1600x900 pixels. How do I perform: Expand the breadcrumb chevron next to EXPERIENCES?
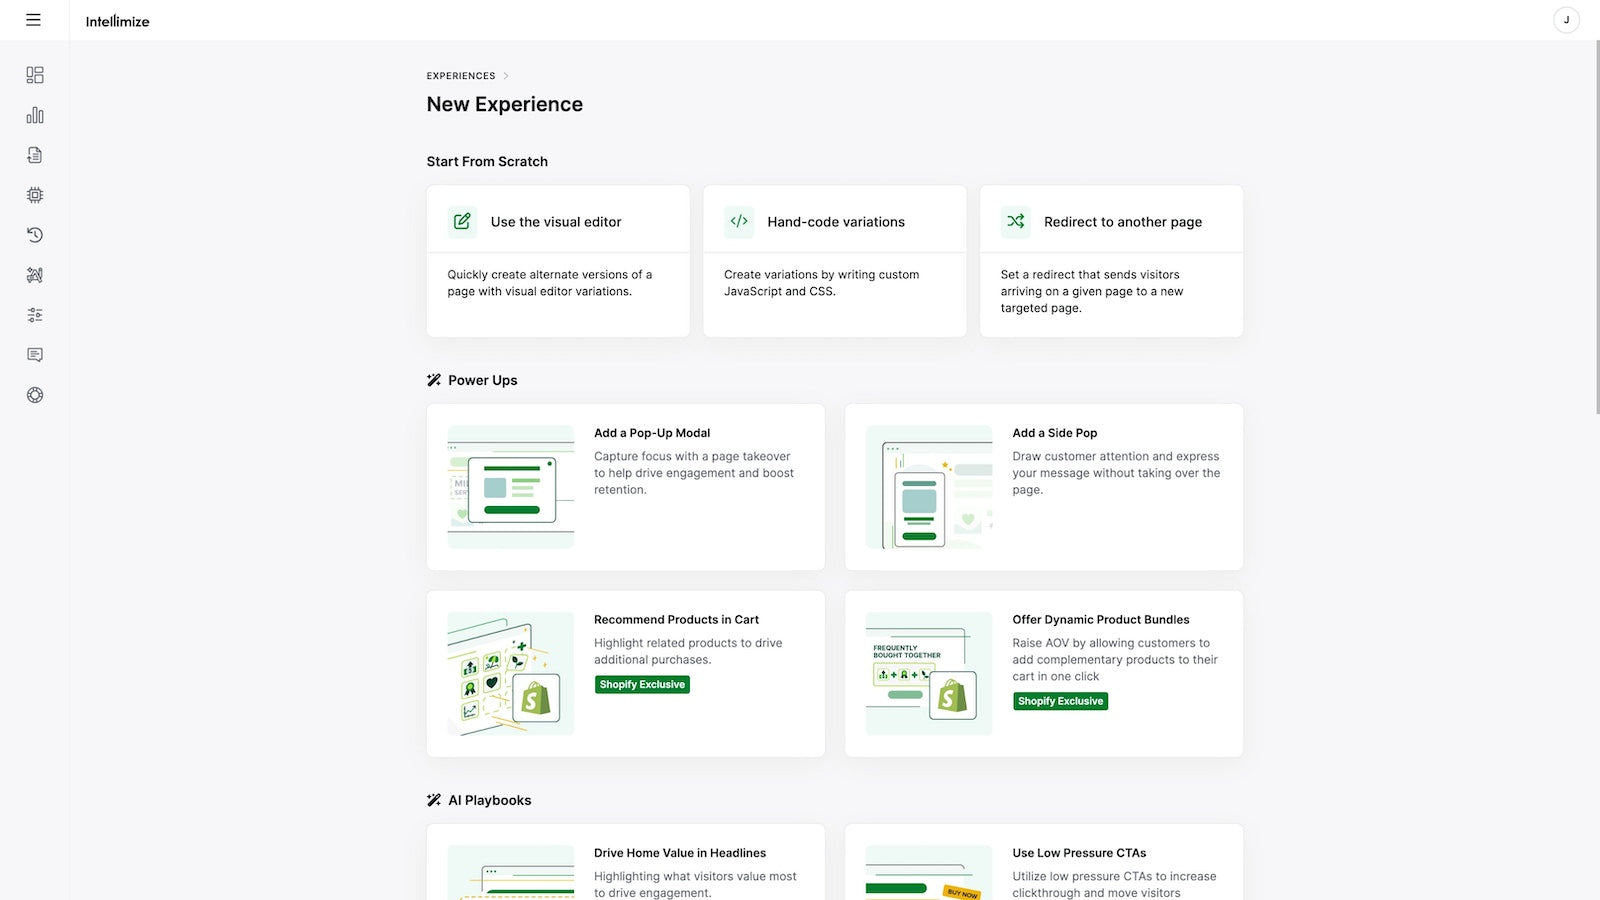coord(507,75)
